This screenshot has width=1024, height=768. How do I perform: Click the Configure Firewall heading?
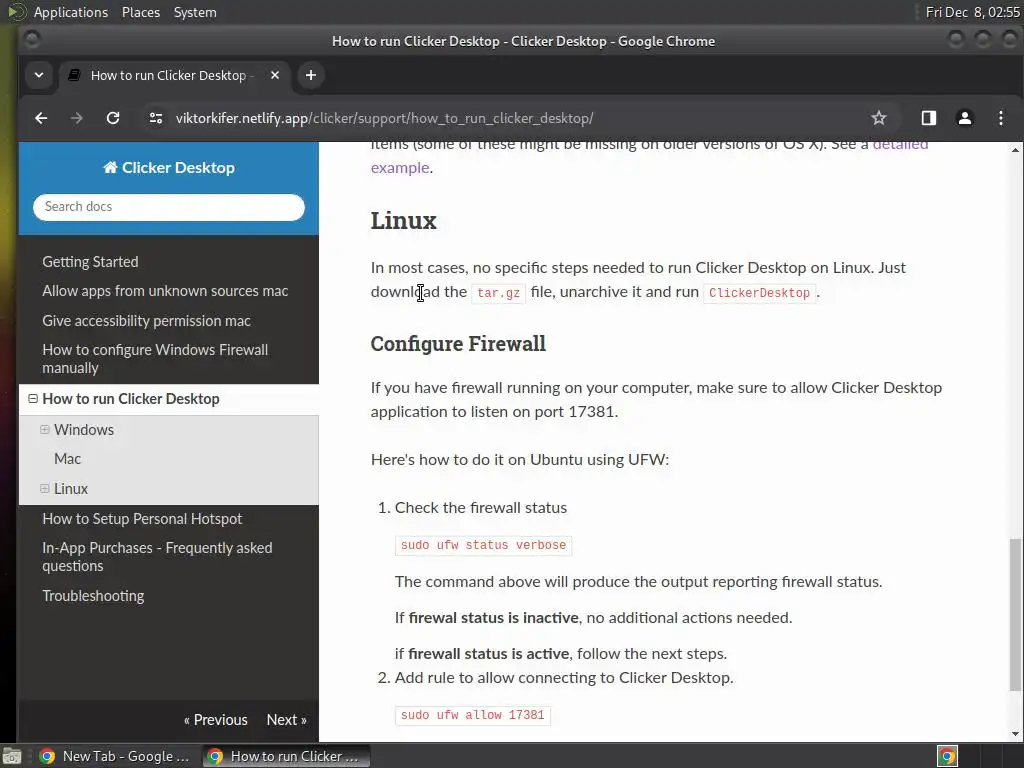(x=458, y=344)
